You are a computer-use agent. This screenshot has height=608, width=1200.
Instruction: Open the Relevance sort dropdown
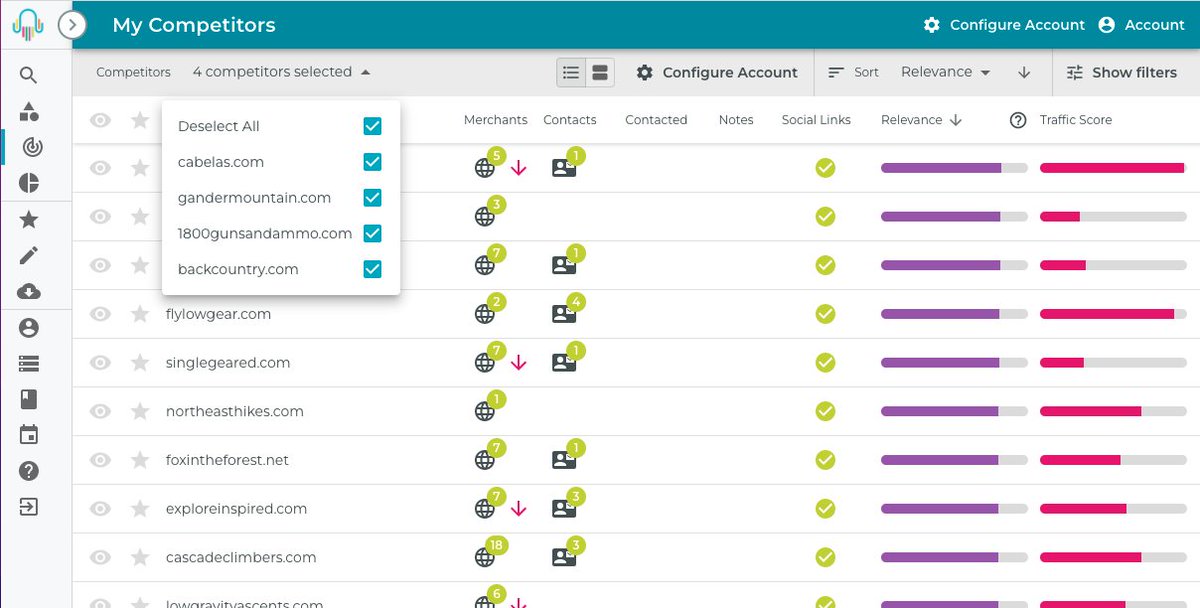945,72
